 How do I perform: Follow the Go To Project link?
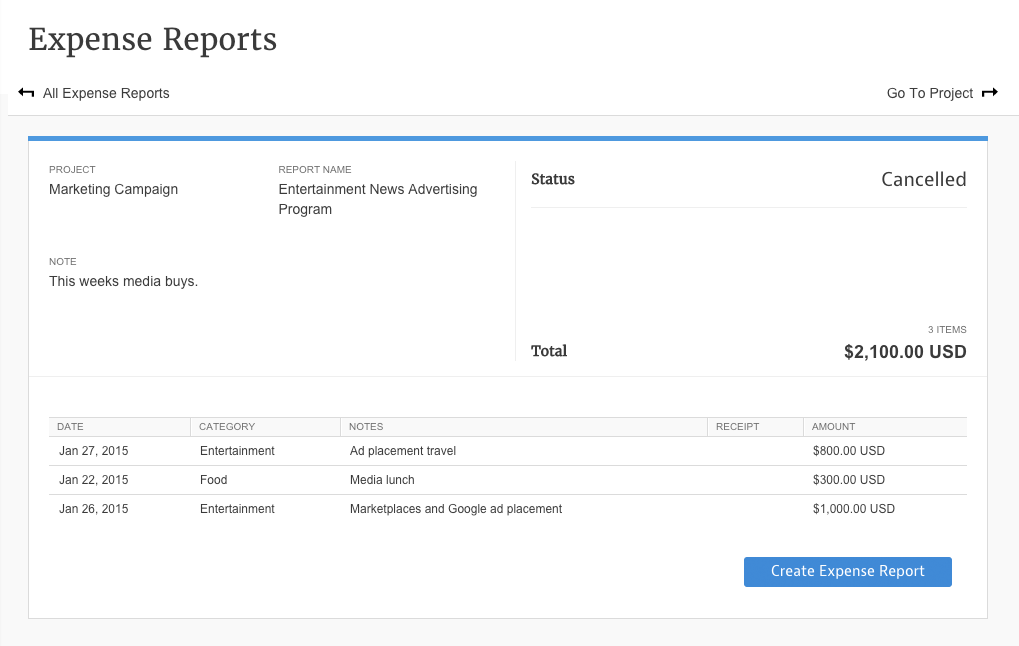click(929, 93)
